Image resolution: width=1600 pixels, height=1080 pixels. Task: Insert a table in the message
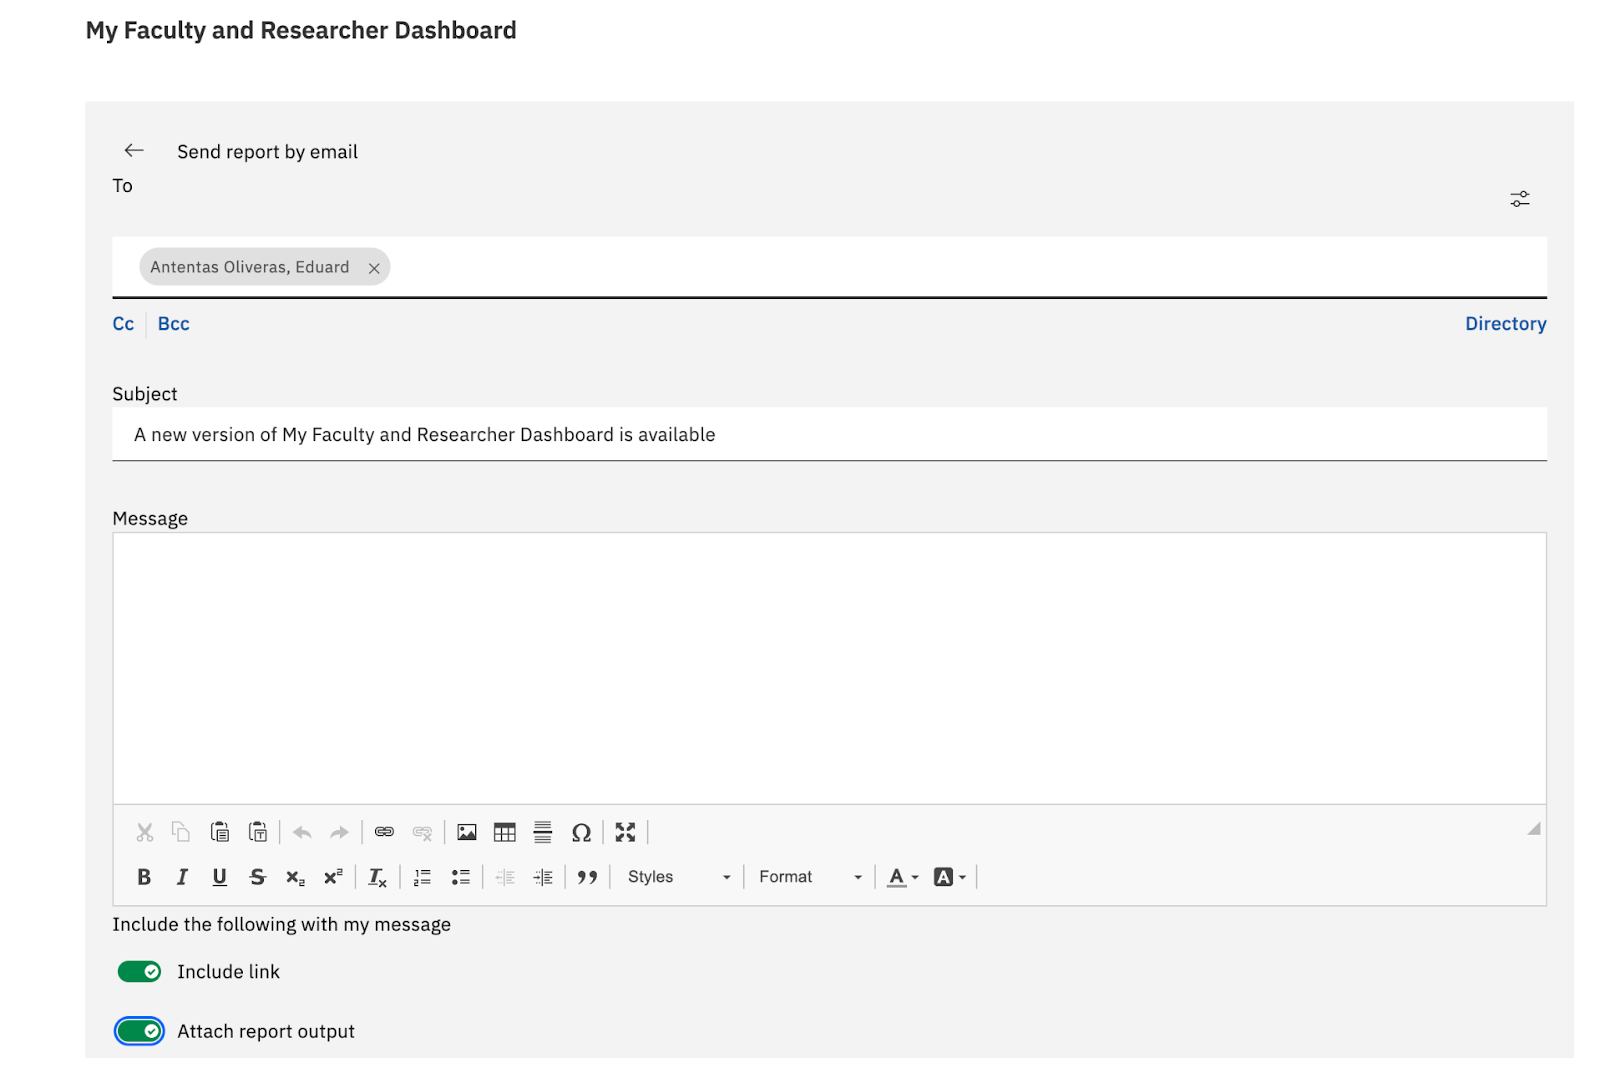tap(505, 832)
